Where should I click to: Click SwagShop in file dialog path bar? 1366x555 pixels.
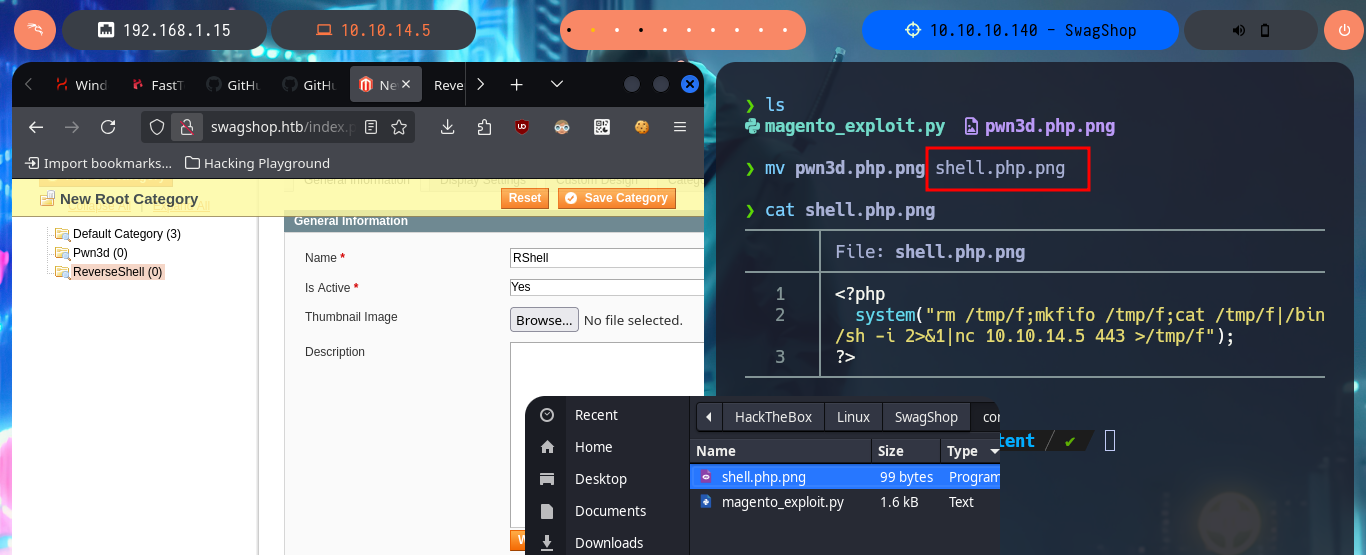coord(926,417)
